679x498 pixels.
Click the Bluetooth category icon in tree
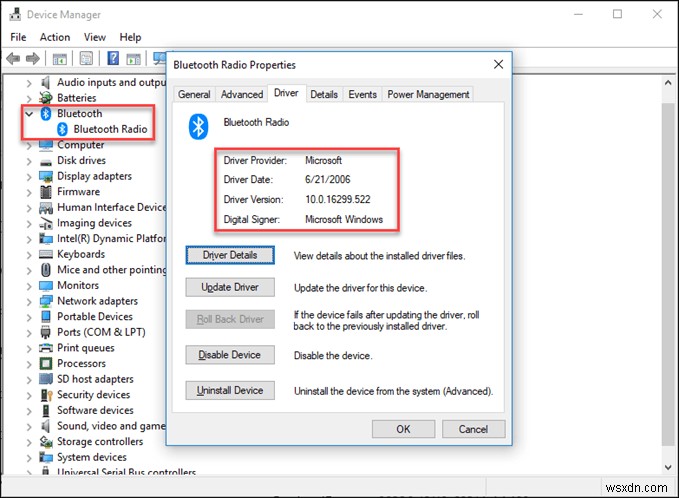click(x=46, y=113)
